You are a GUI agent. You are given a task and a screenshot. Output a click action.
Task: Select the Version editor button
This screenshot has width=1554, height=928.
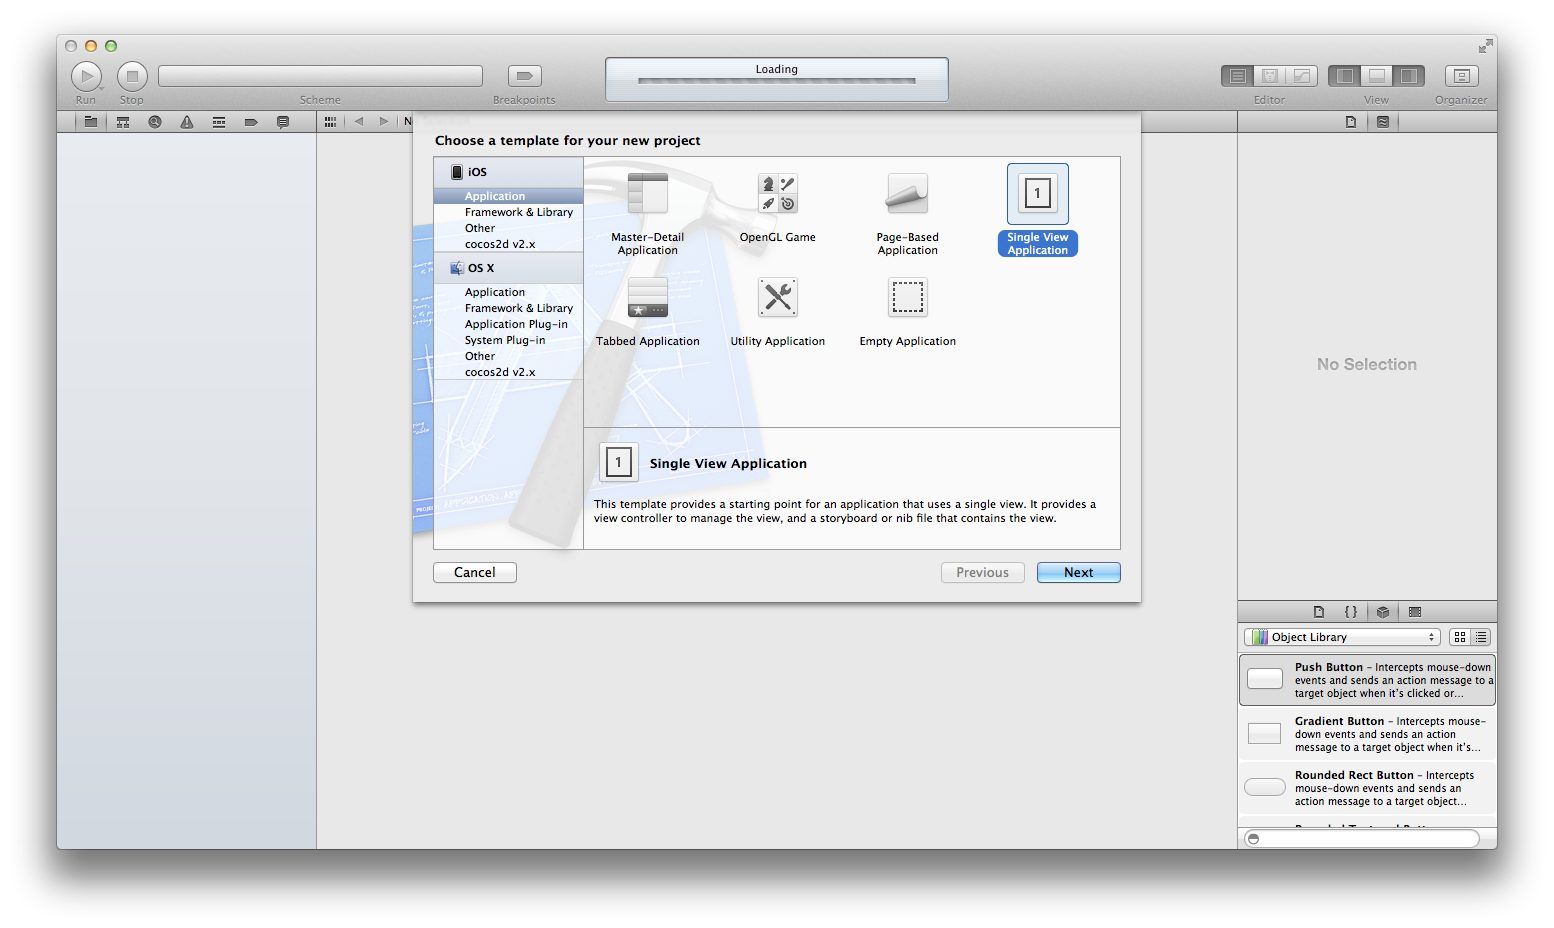tap(1302, 76)
